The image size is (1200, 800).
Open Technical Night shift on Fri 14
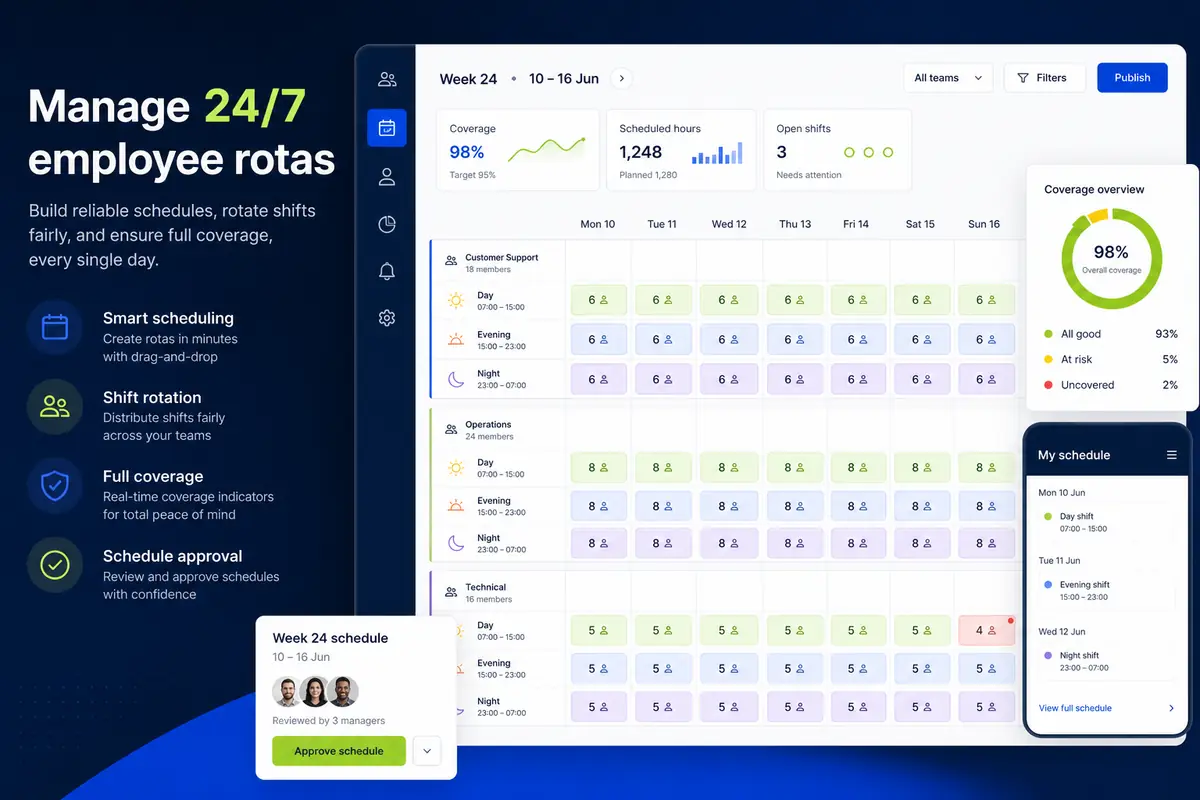pyautogui.click(x=857, y=707)
